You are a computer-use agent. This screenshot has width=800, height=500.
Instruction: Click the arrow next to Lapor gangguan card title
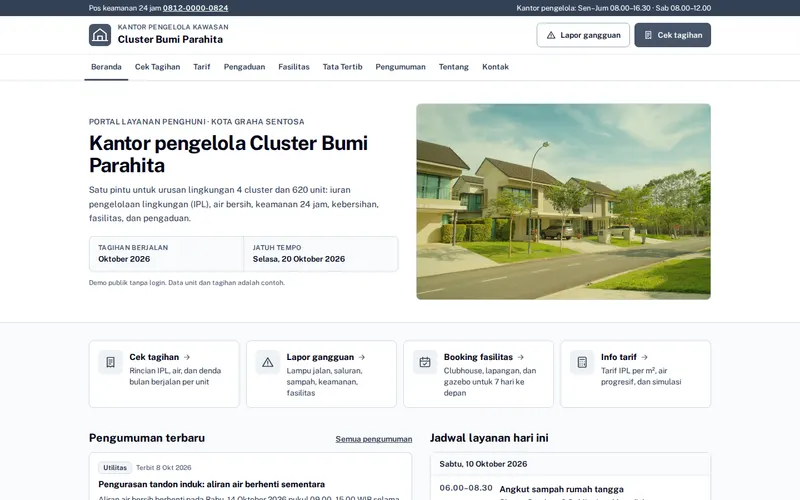(x=362, y=357)
